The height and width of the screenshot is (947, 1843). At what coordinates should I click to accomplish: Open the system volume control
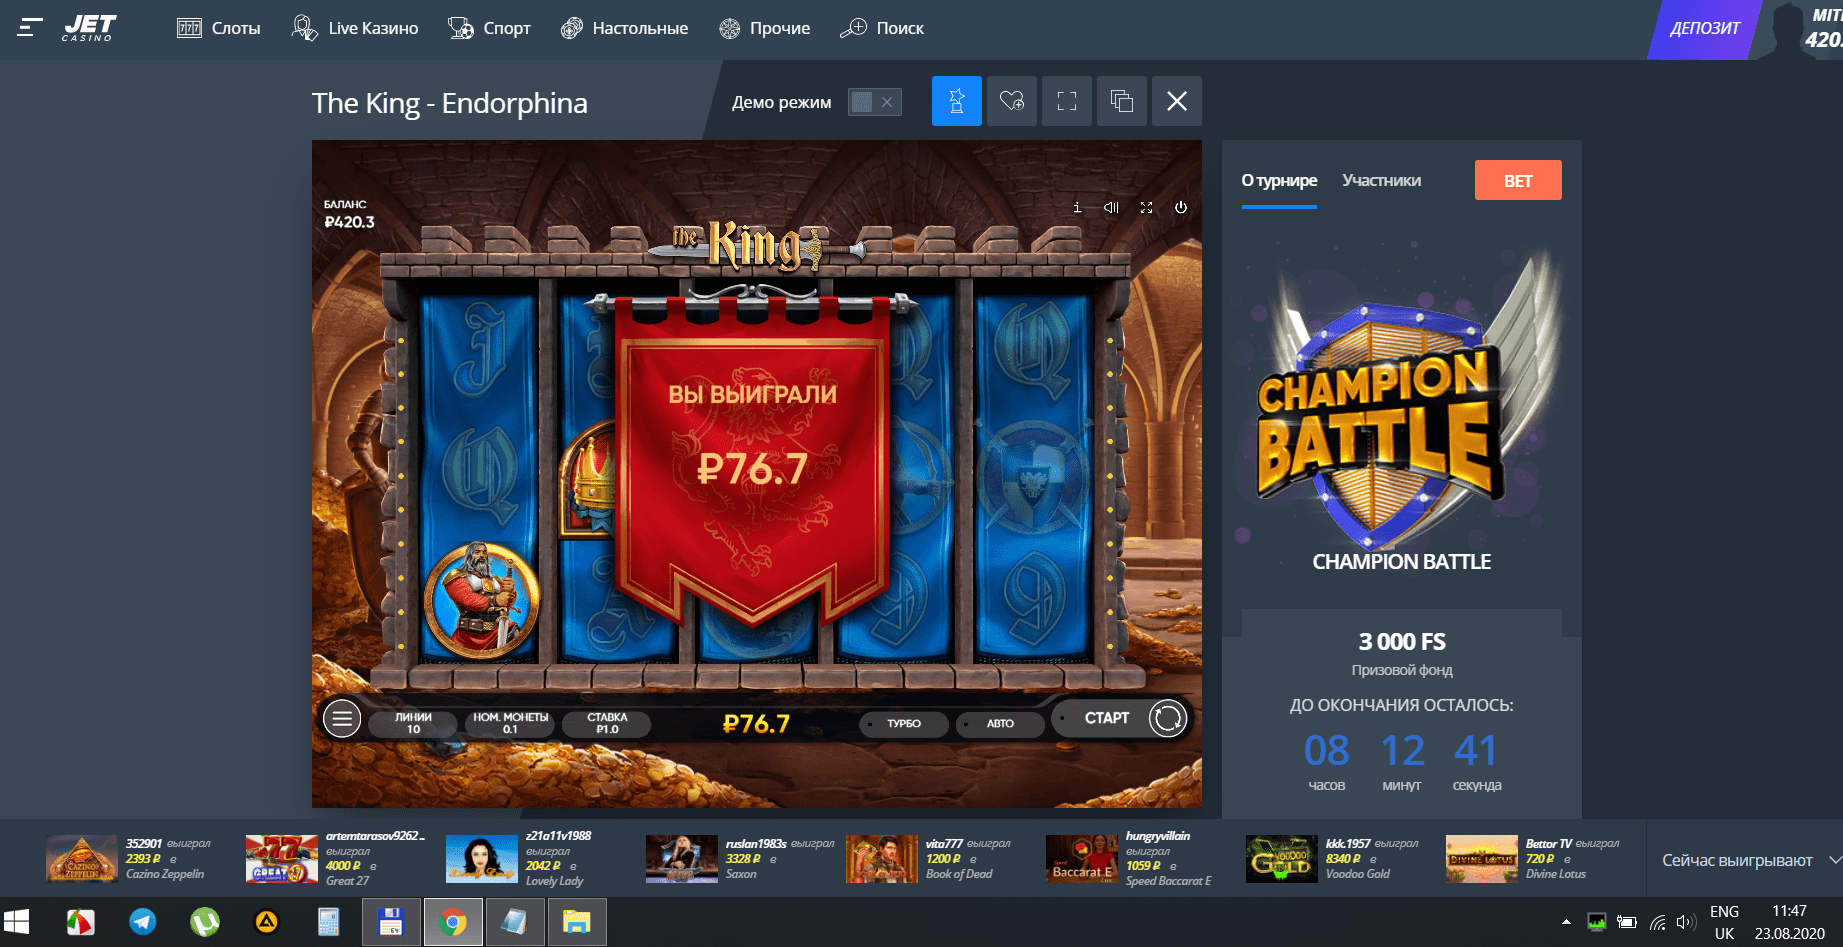tap(1687, 922)
